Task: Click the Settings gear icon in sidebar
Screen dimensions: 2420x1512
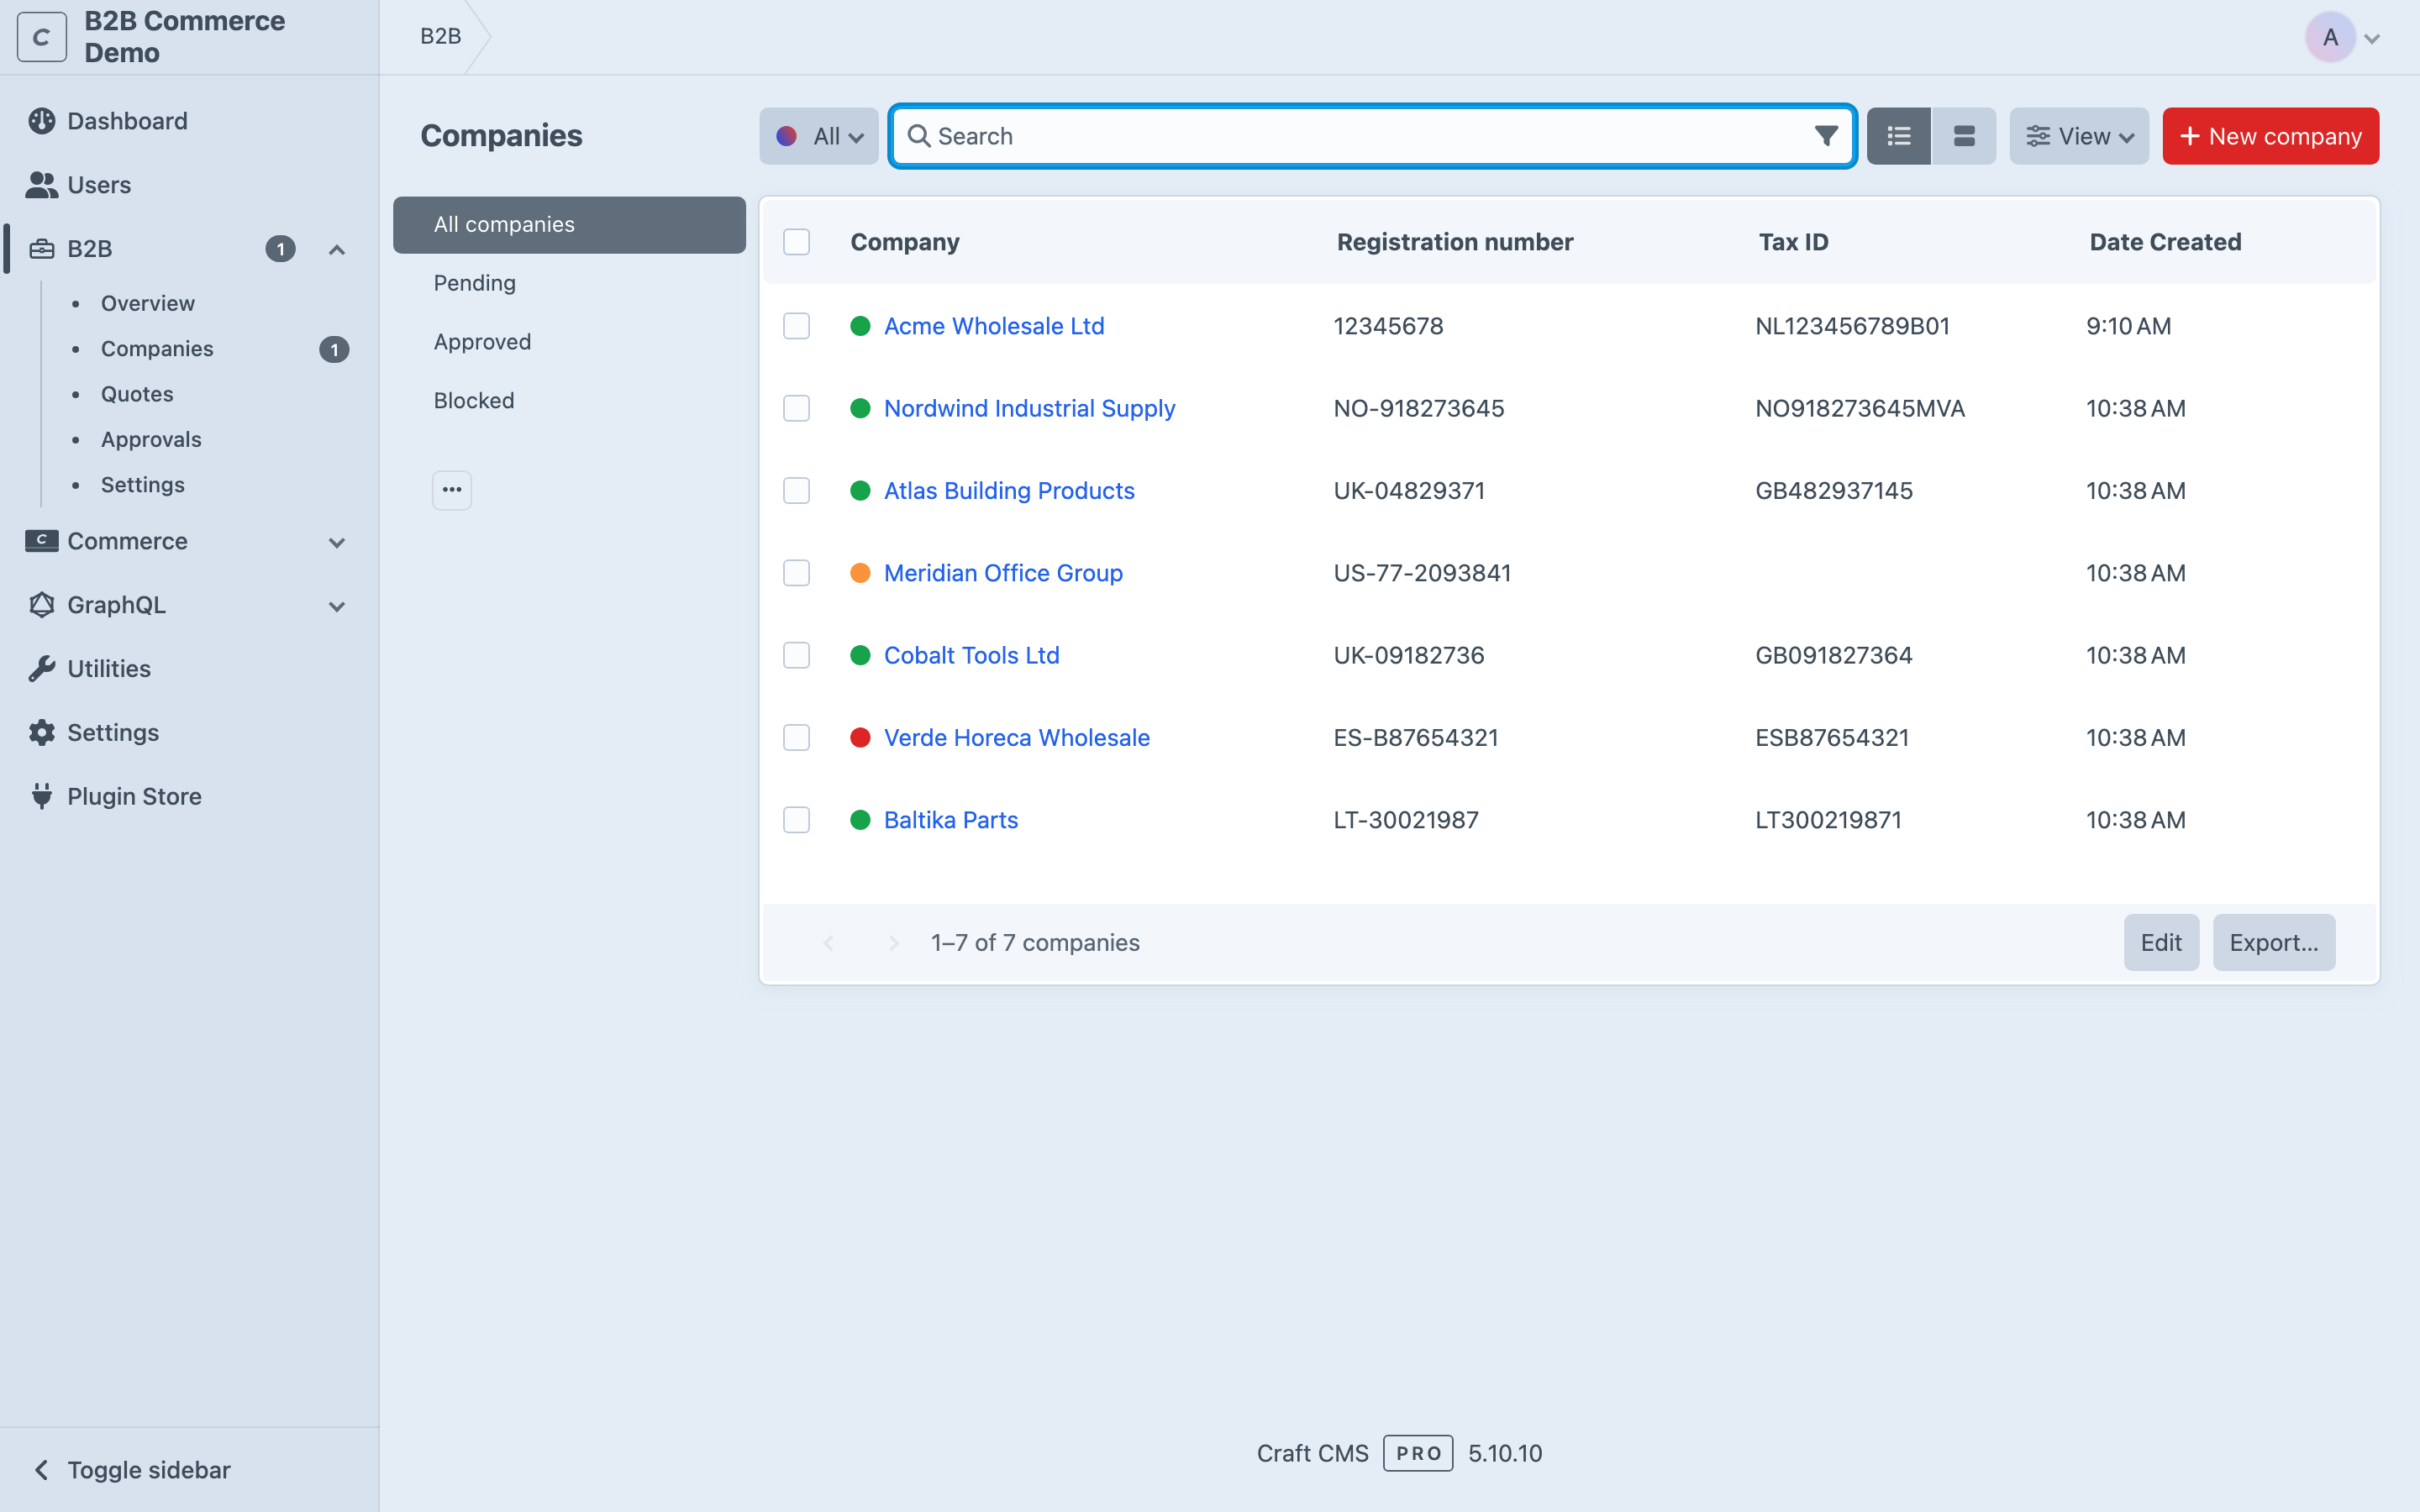Action: point(42,733)
